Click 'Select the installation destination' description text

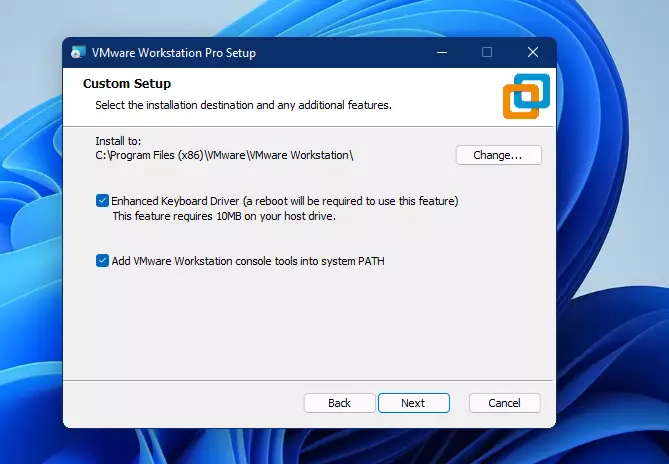243,105
